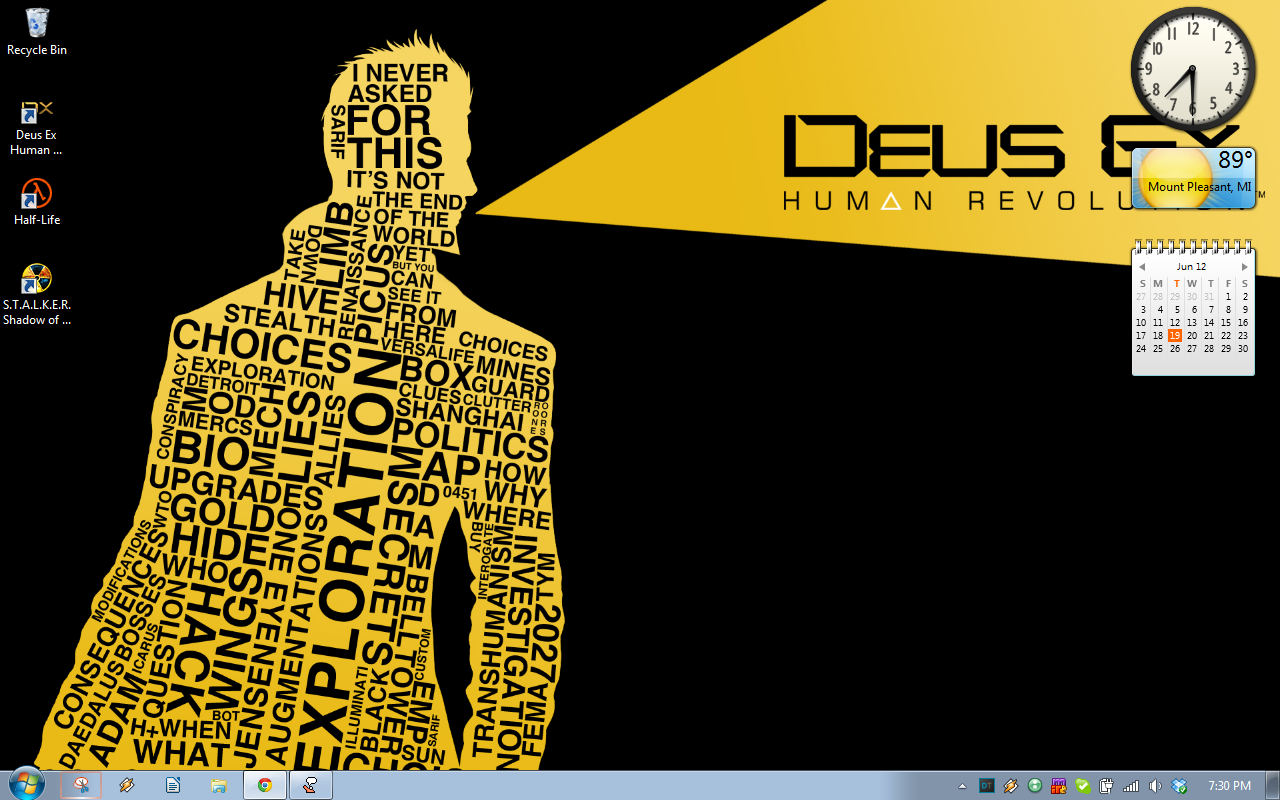Open Windows Explorer from the taskbar

coord(219,785)
